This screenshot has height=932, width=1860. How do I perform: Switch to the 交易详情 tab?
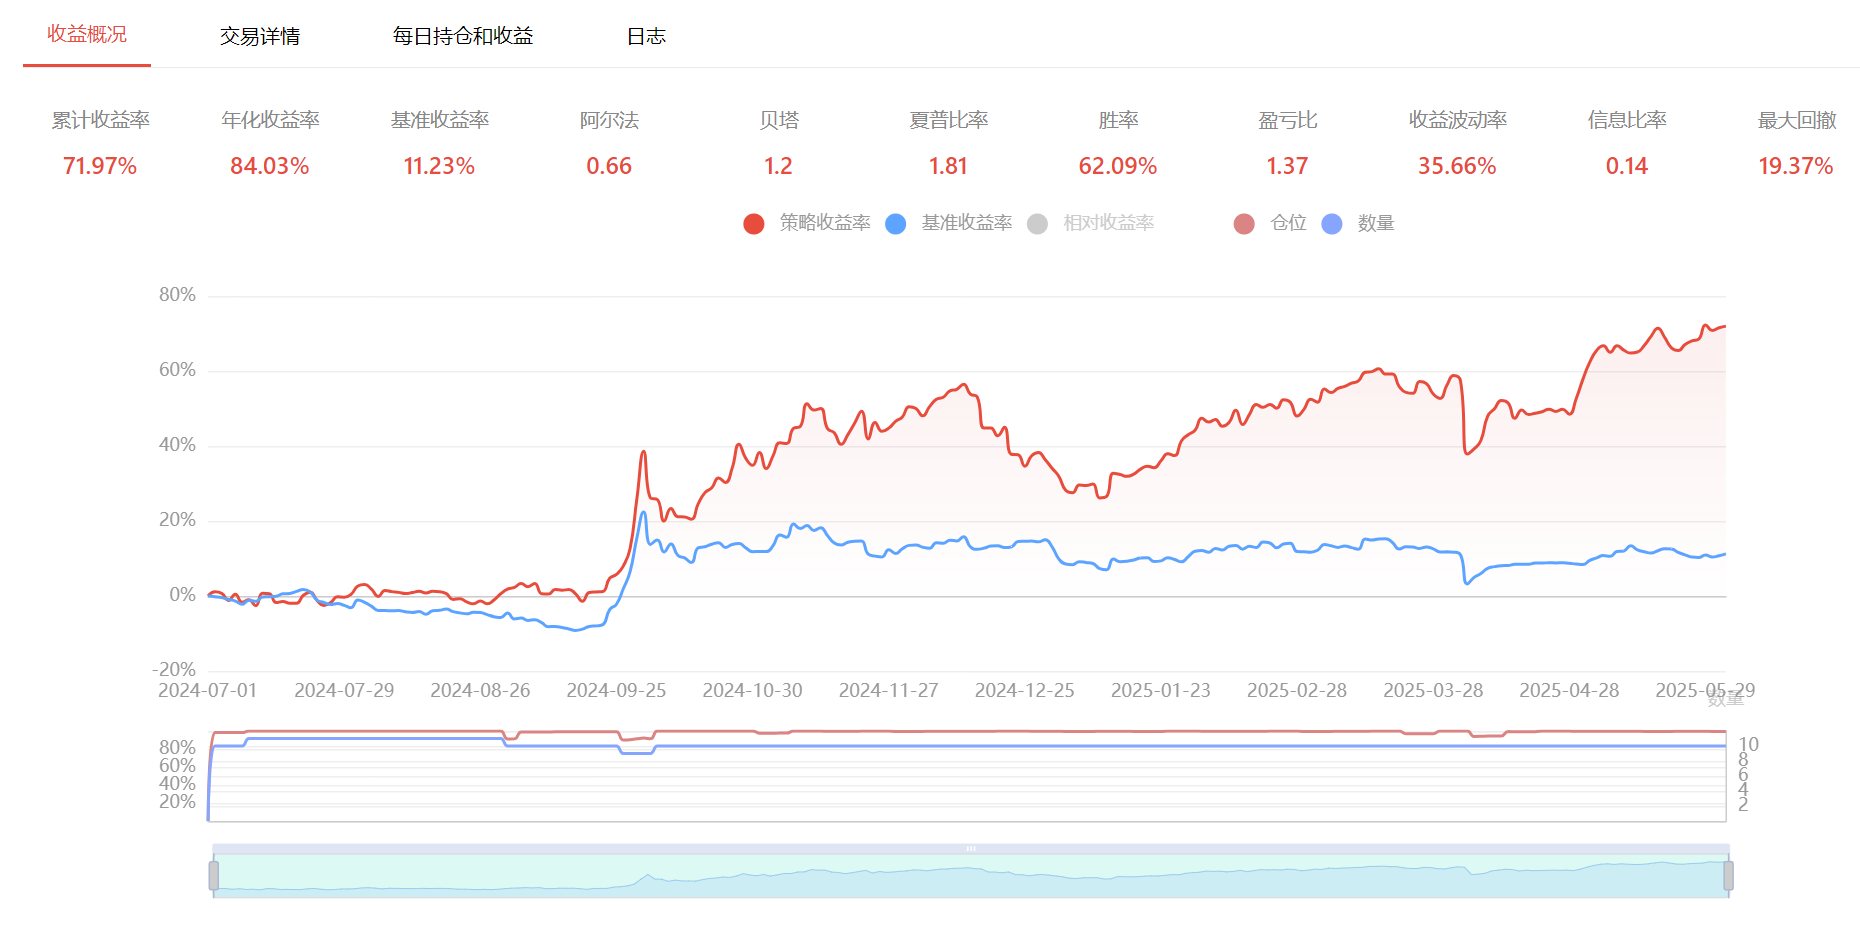tap(260, 36)
